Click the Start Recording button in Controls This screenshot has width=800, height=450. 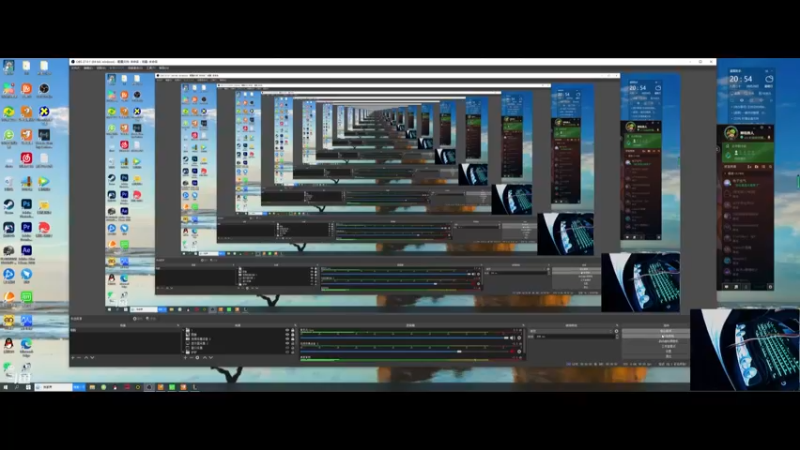(655, 336)
